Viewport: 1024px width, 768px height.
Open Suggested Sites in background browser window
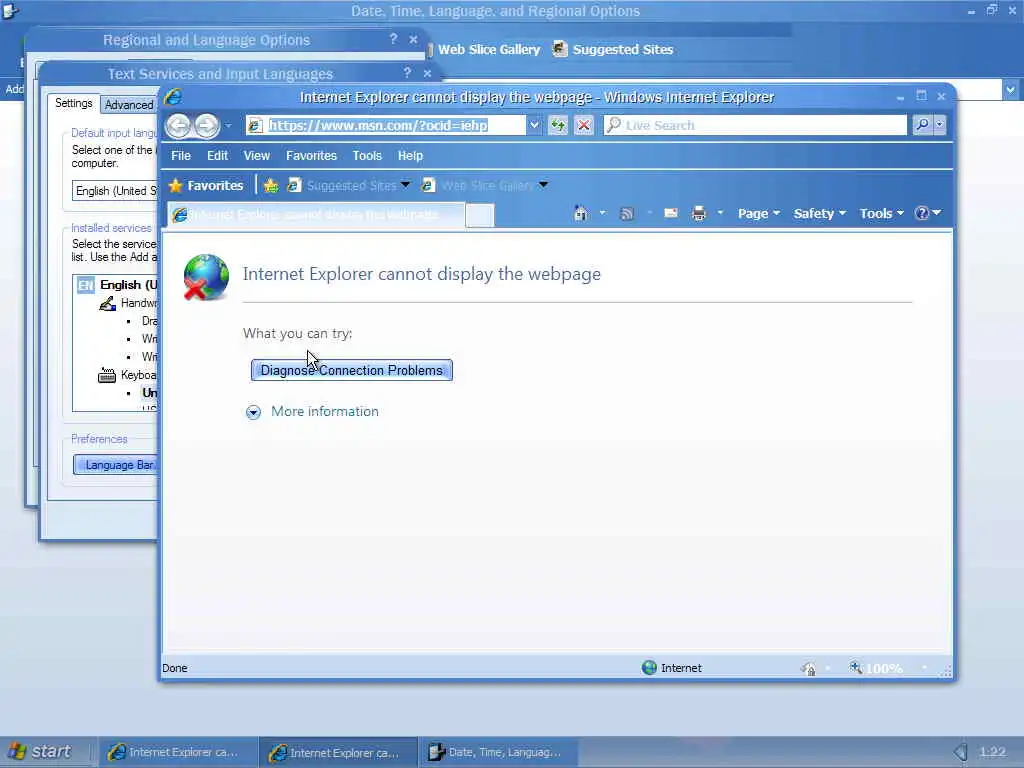[613, 49]
